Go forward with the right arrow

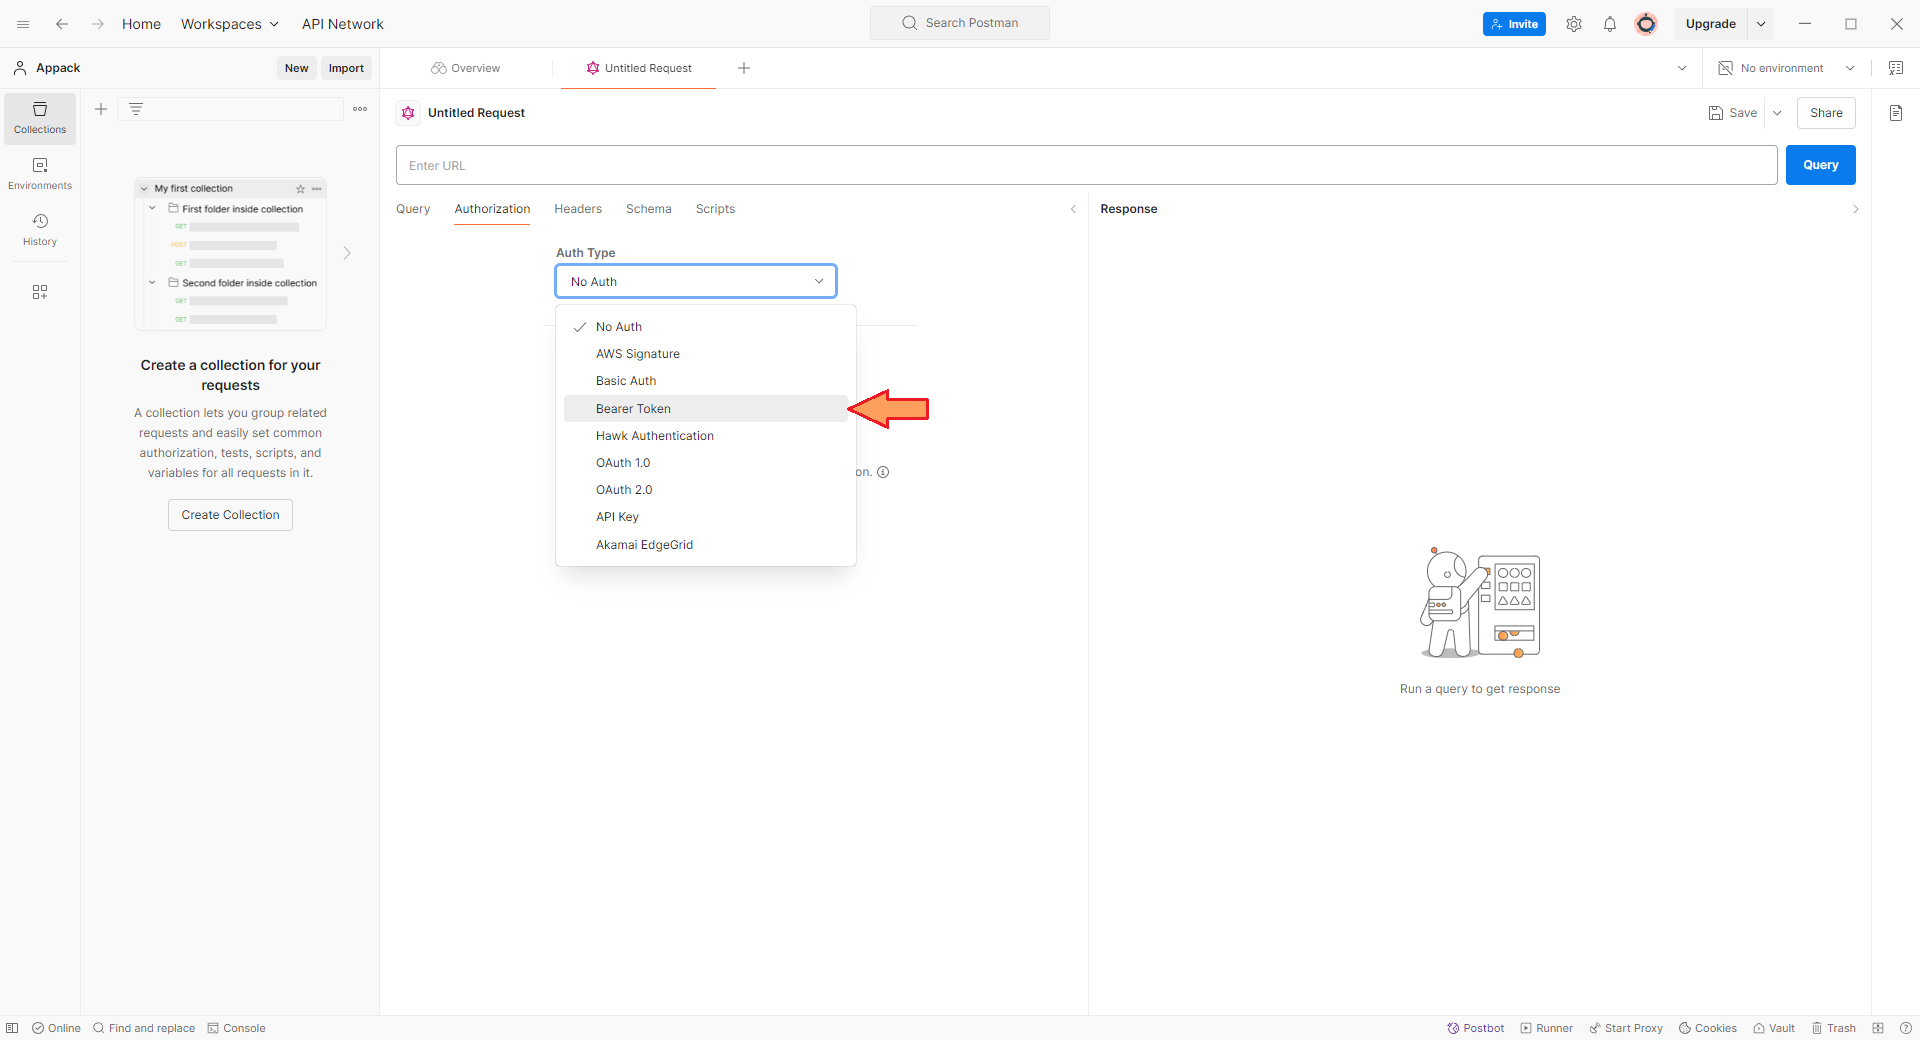click(98, 24)
